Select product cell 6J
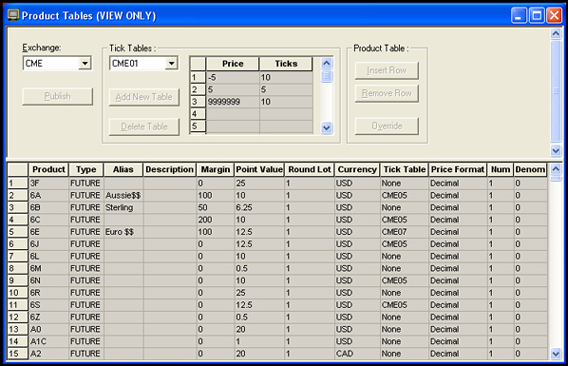Screen dimensions: 568x366 pos(49,244)
